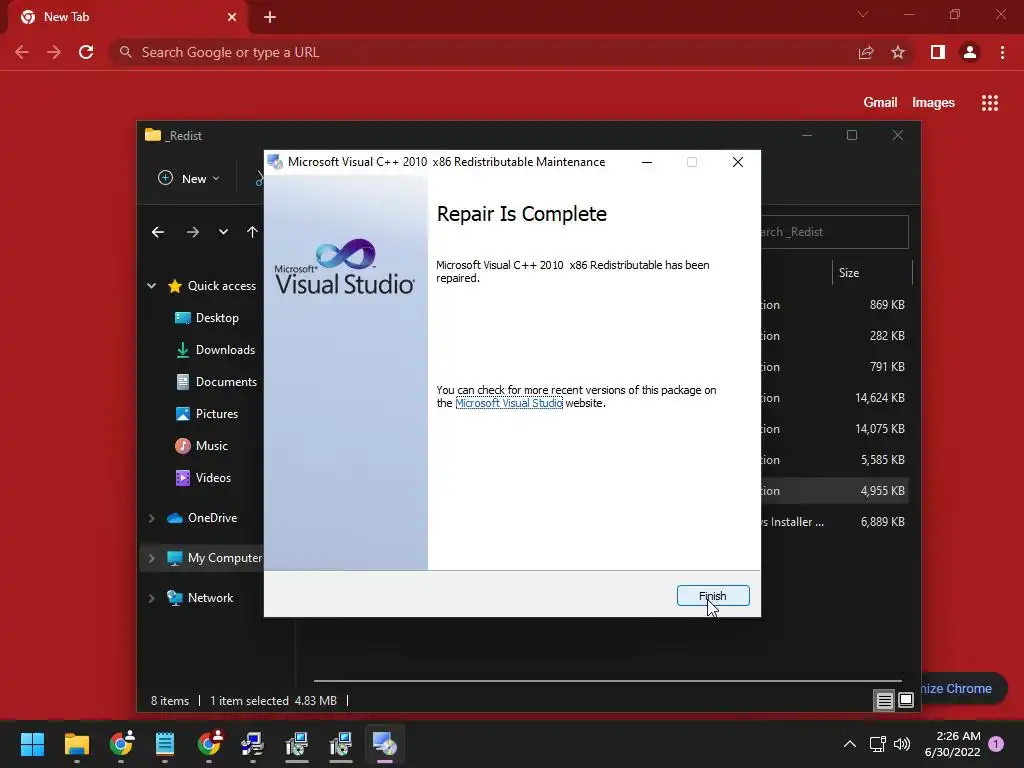1024x768 pixels.
Task: Go back in File Explorer navigation
Action: [157, 232]
